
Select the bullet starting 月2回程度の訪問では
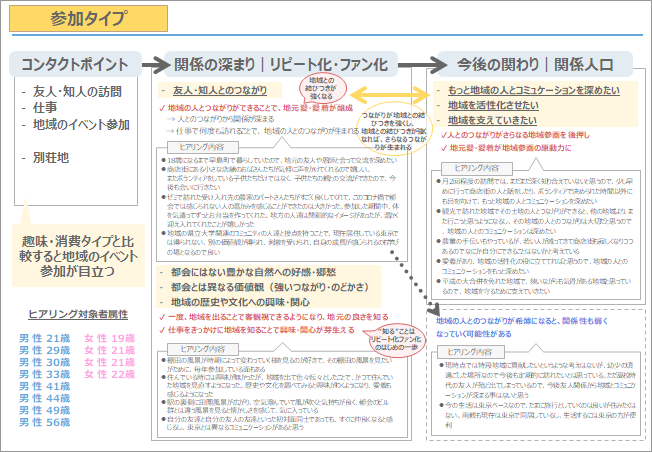click(534, 191)
